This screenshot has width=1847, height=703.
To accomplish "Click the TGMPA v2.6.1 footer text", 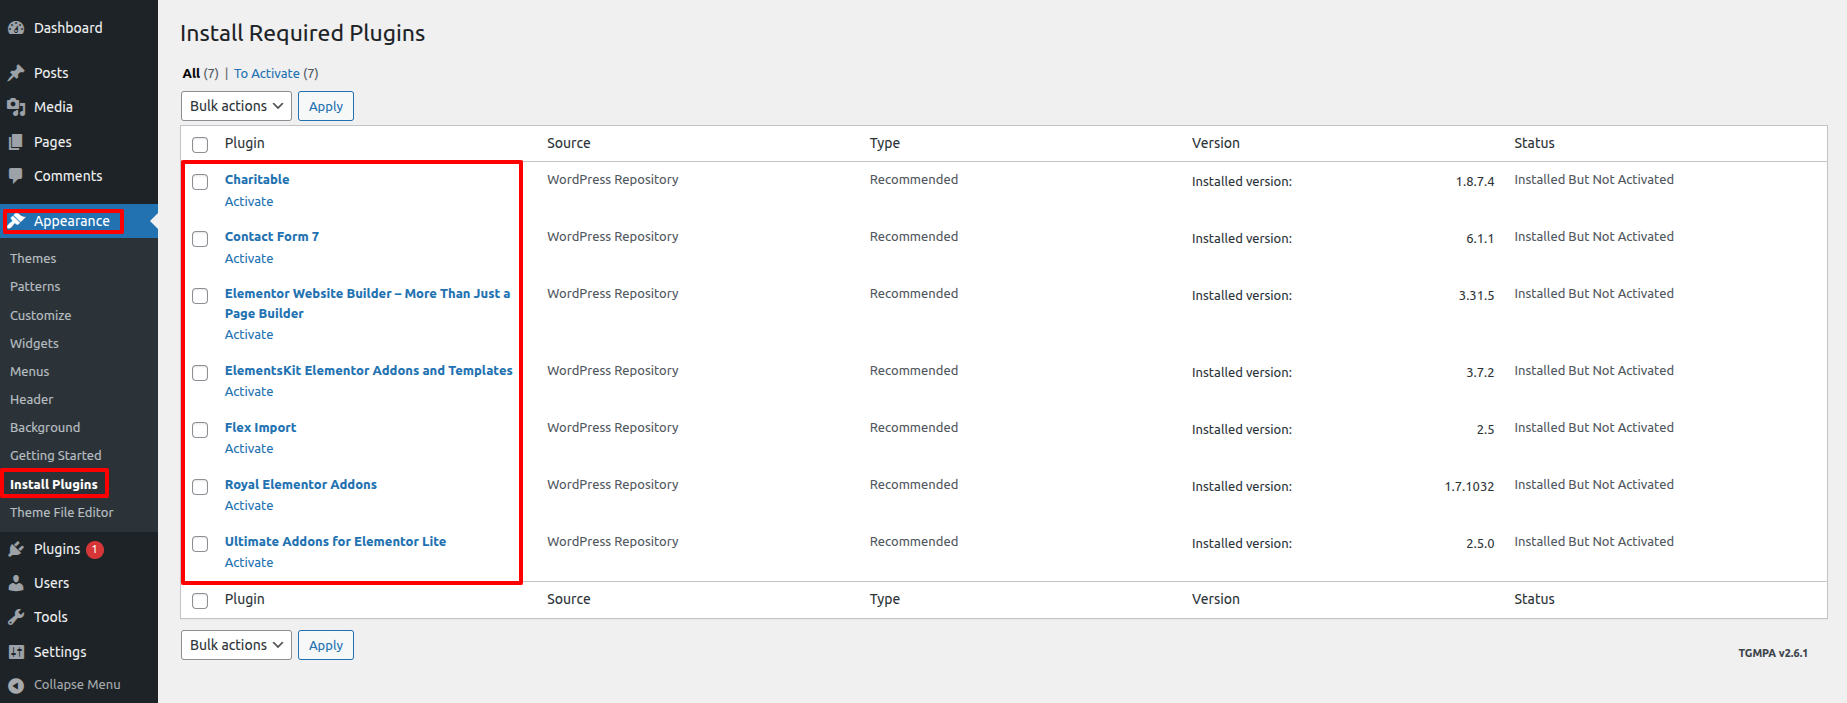I will pos(1773,653).
